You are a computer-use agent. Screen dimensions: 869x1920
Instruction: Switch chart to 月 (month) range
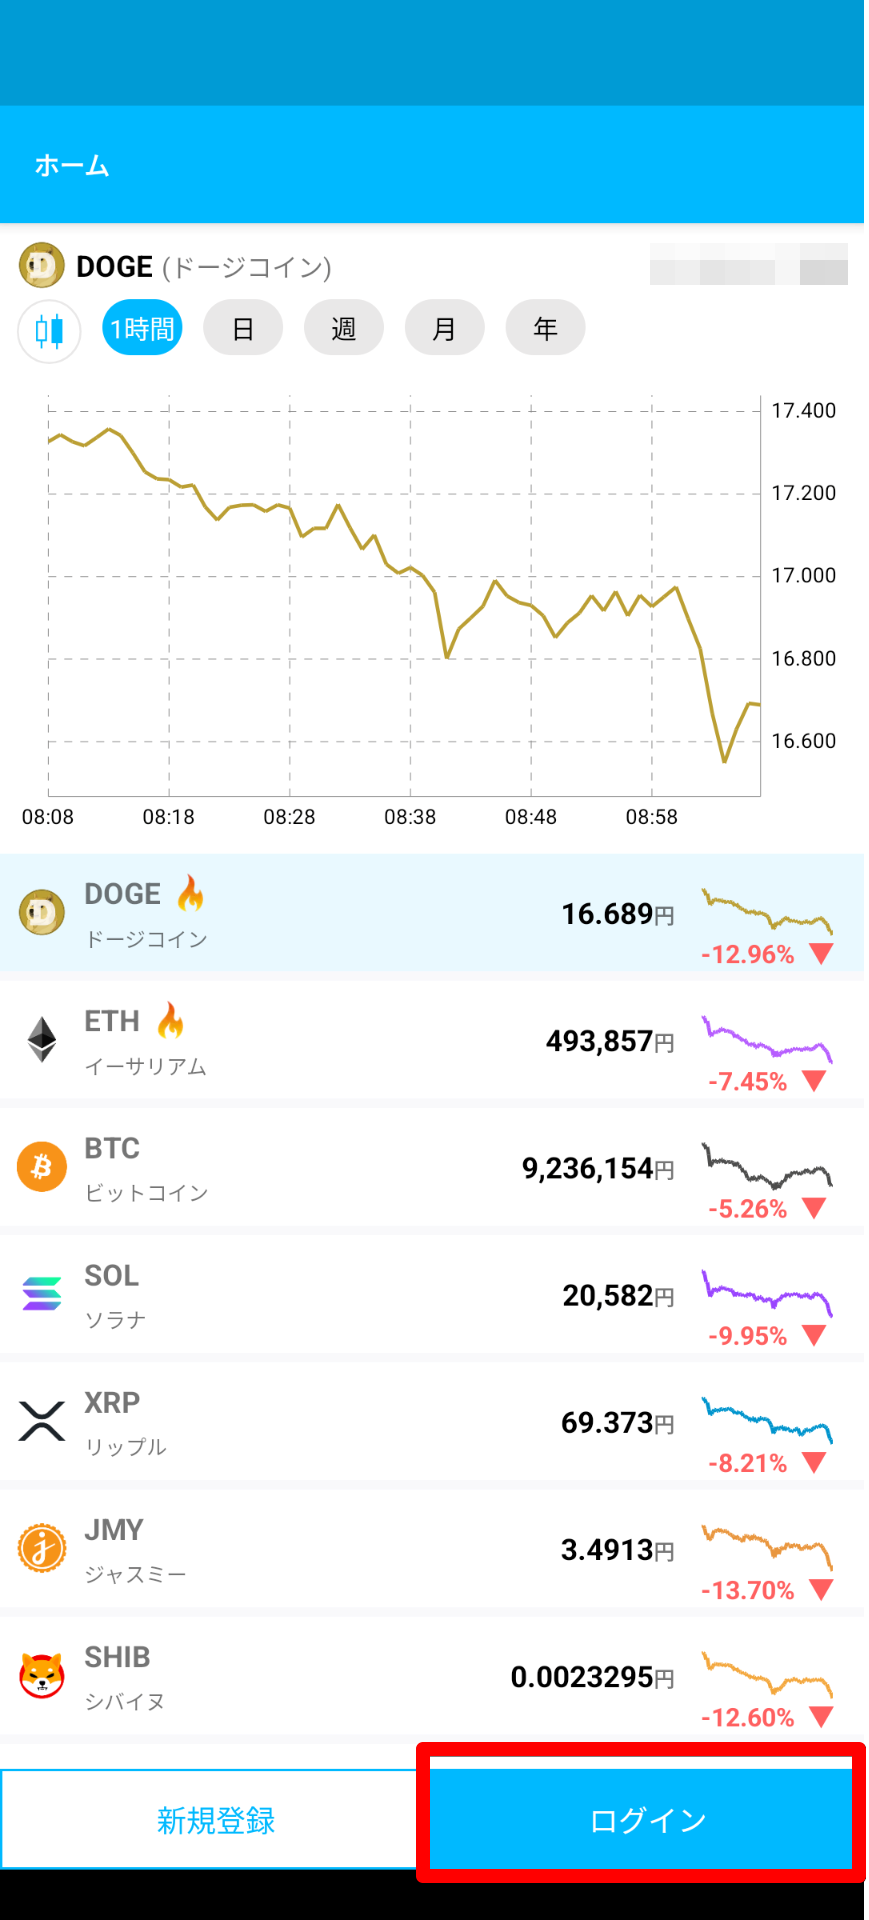pos(444,328)
